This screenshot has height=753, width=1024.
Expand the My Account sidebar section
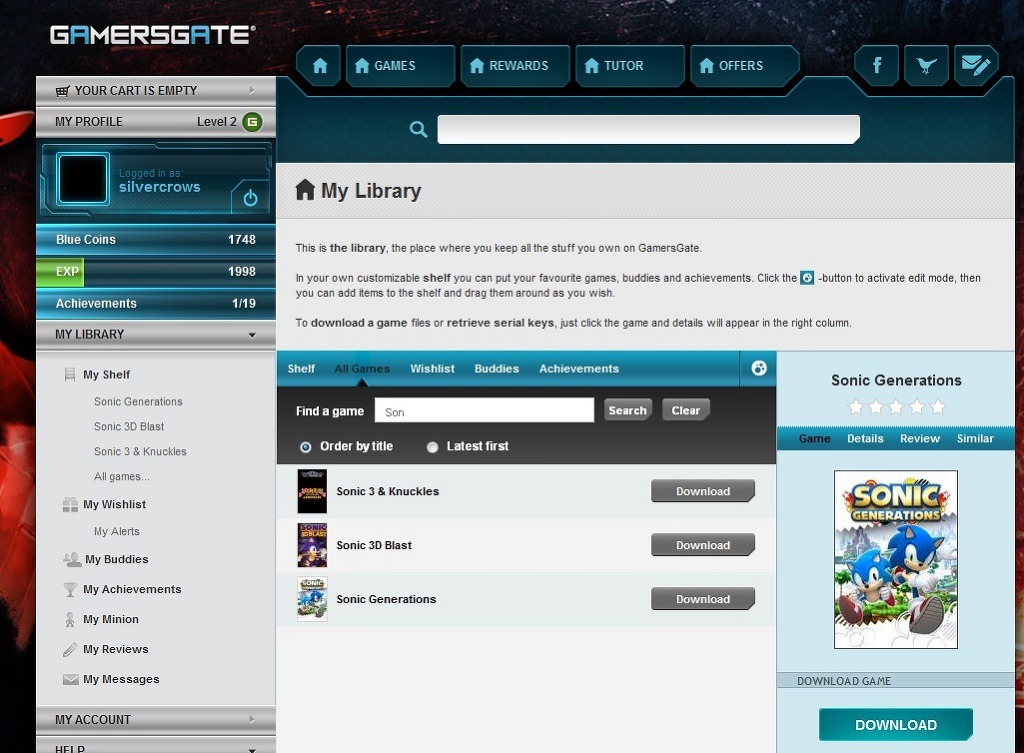pyautogui.click(x=252, y=720)
